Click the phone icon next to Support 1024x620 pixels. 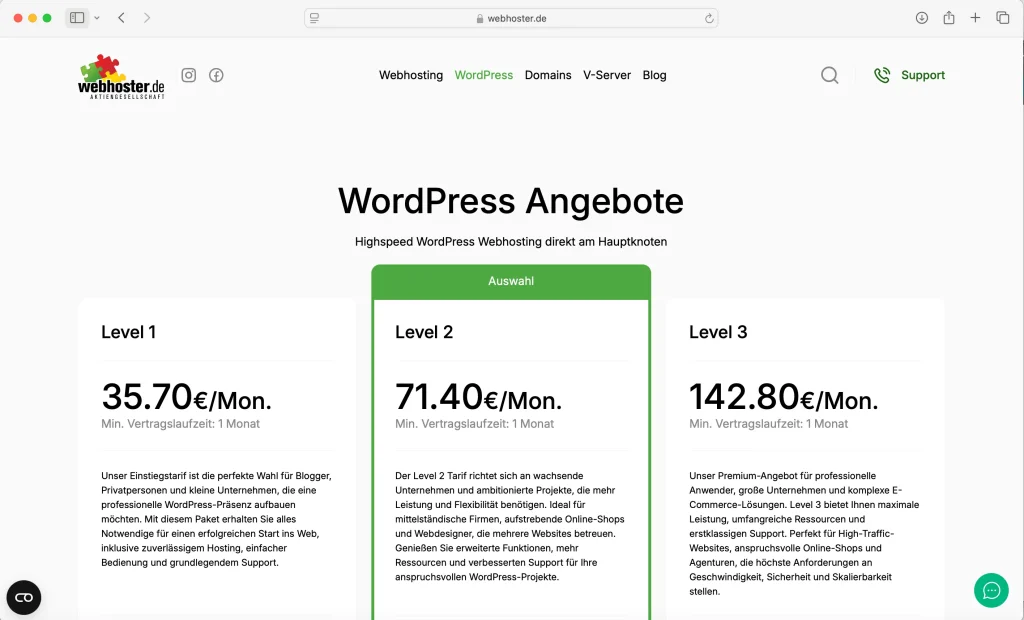[881, 74]
